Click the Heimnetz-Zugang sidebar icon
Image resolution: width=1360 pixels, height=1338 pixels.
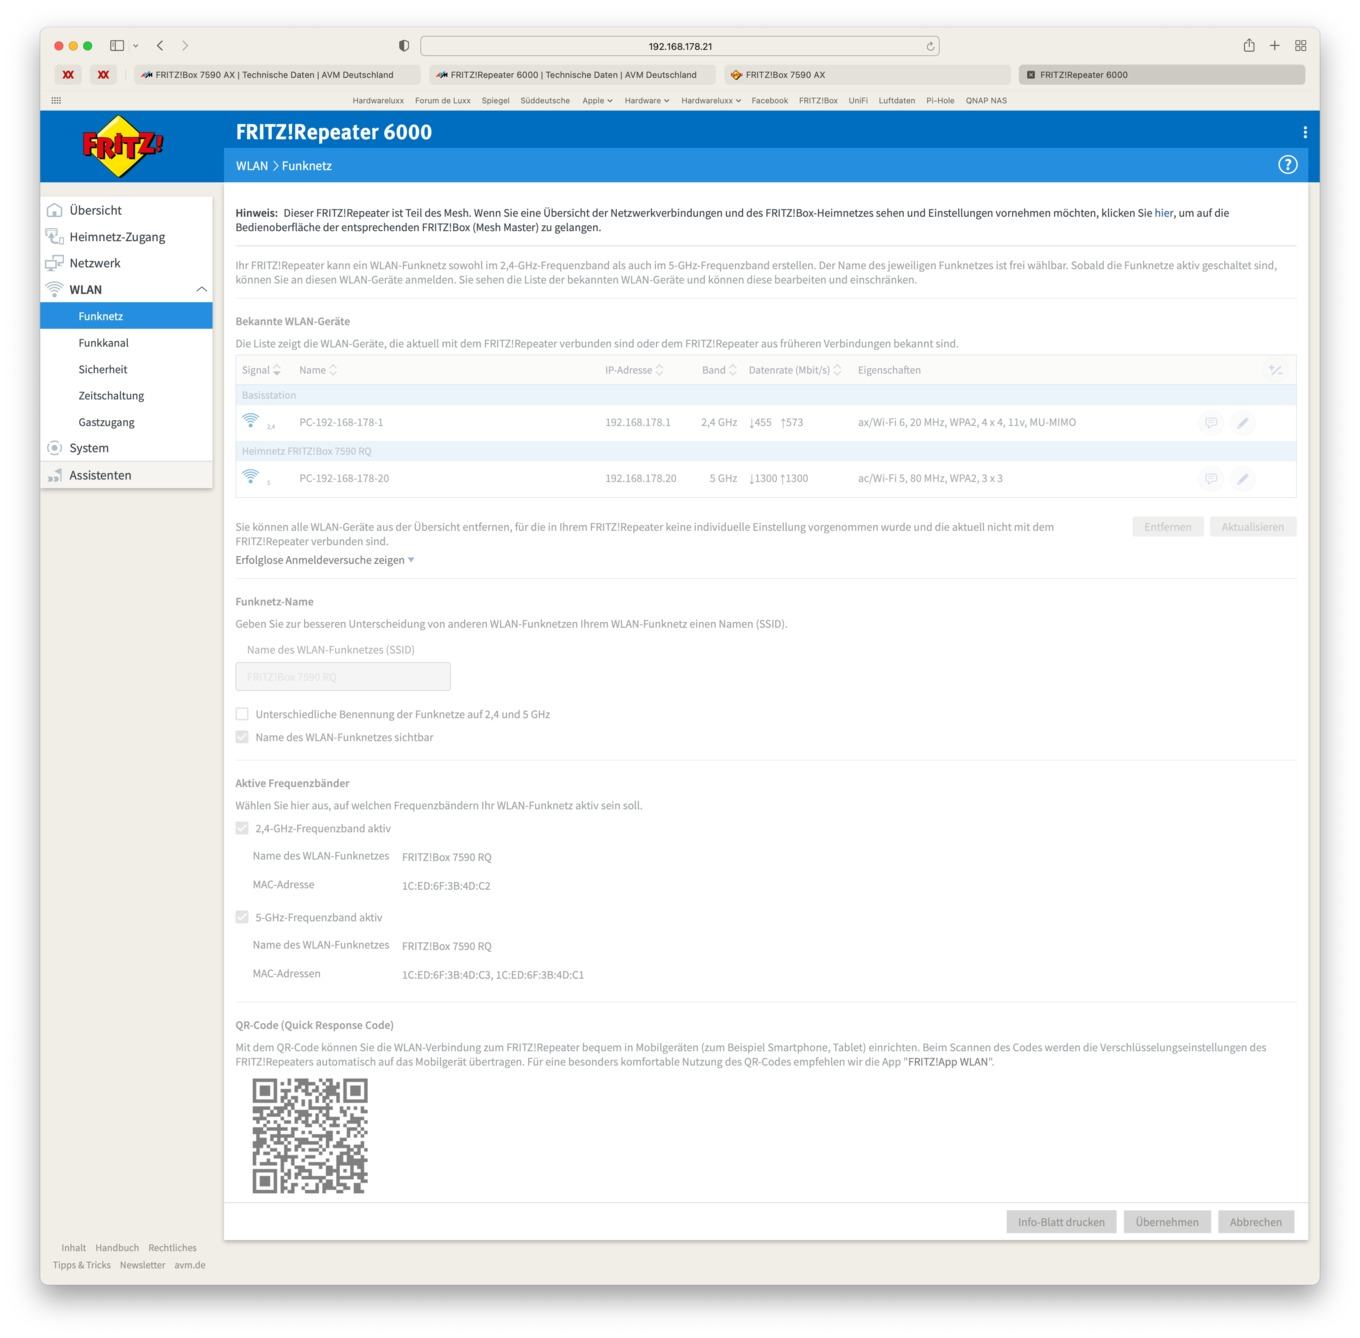click(x=54, y=237)
